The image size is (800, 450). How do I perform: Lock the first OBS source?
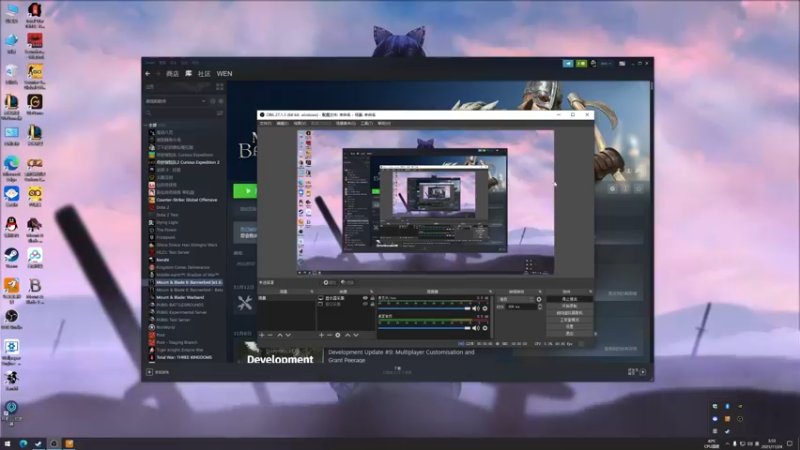click(x=372, y=298)
